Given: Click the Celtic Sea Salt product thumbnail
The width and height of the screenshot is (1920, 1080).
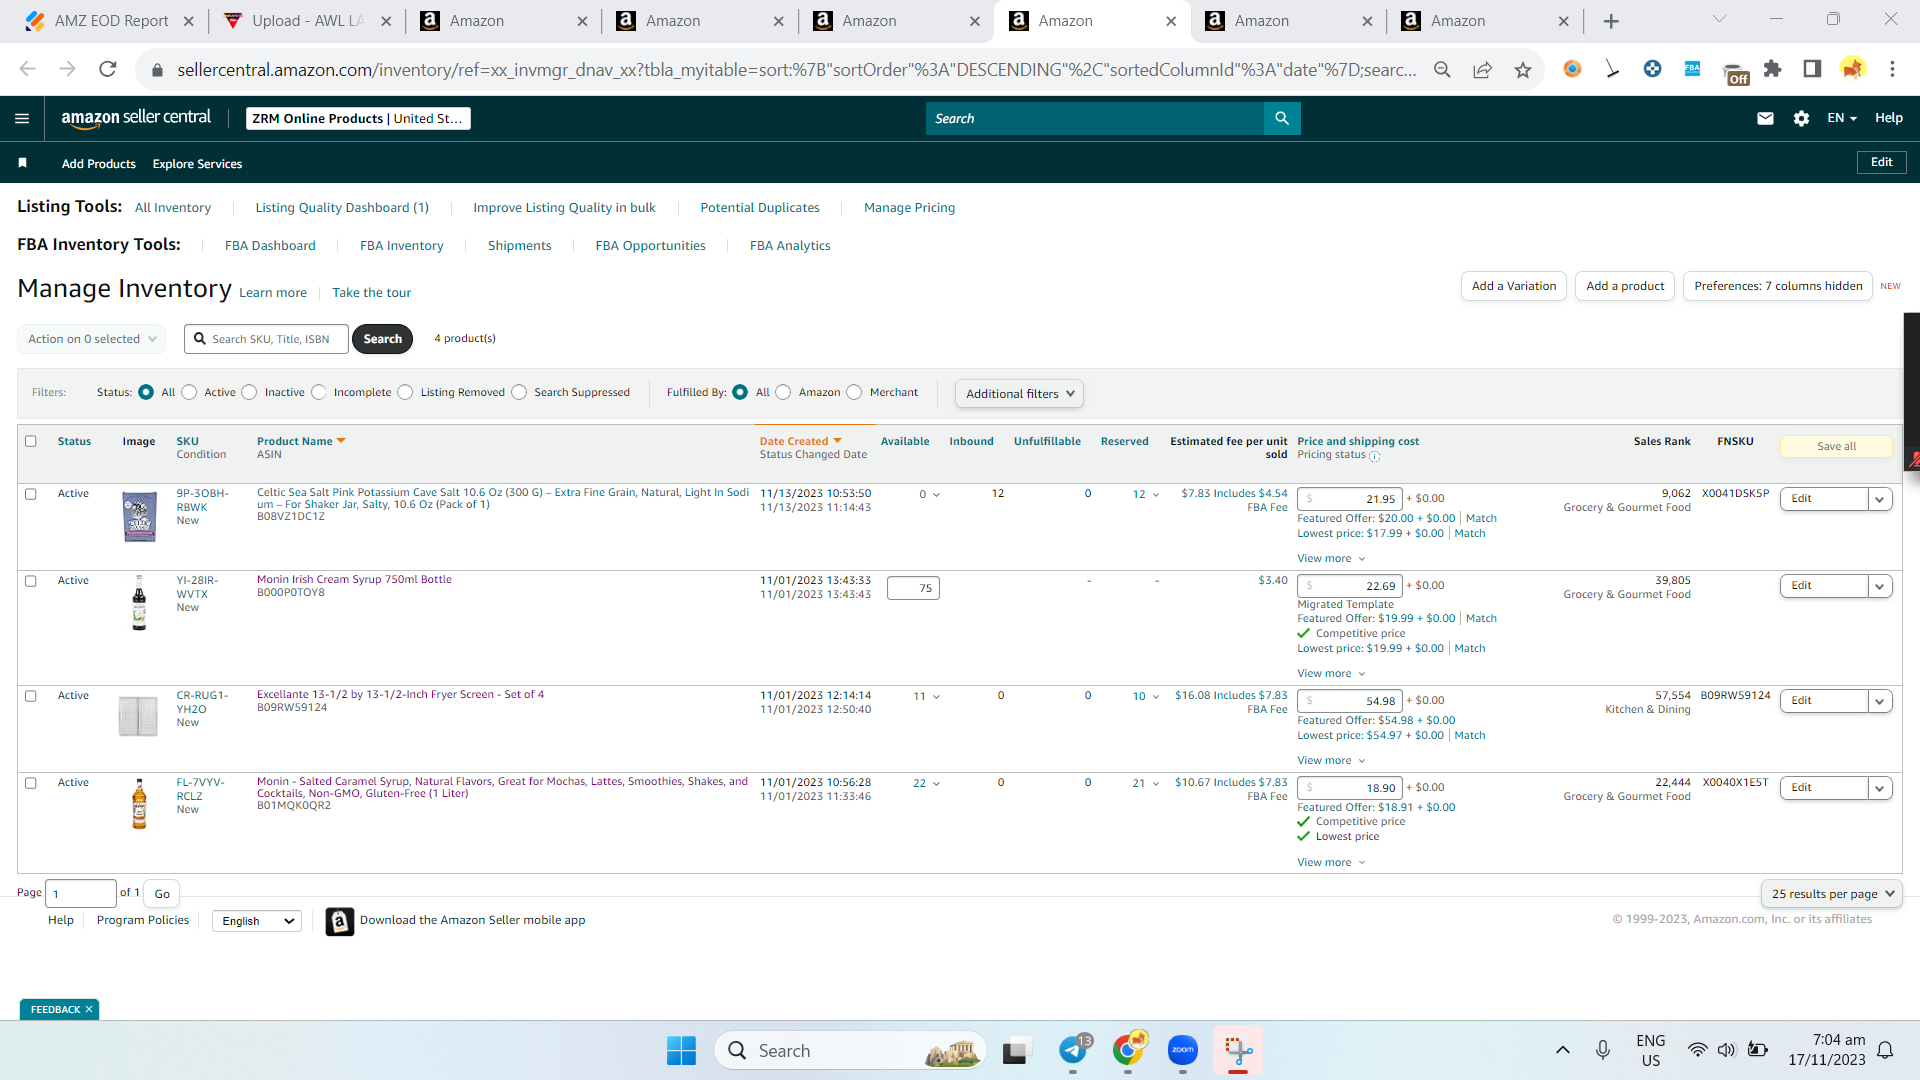Looking at the screenshot, I should click(x=139, y=516).
